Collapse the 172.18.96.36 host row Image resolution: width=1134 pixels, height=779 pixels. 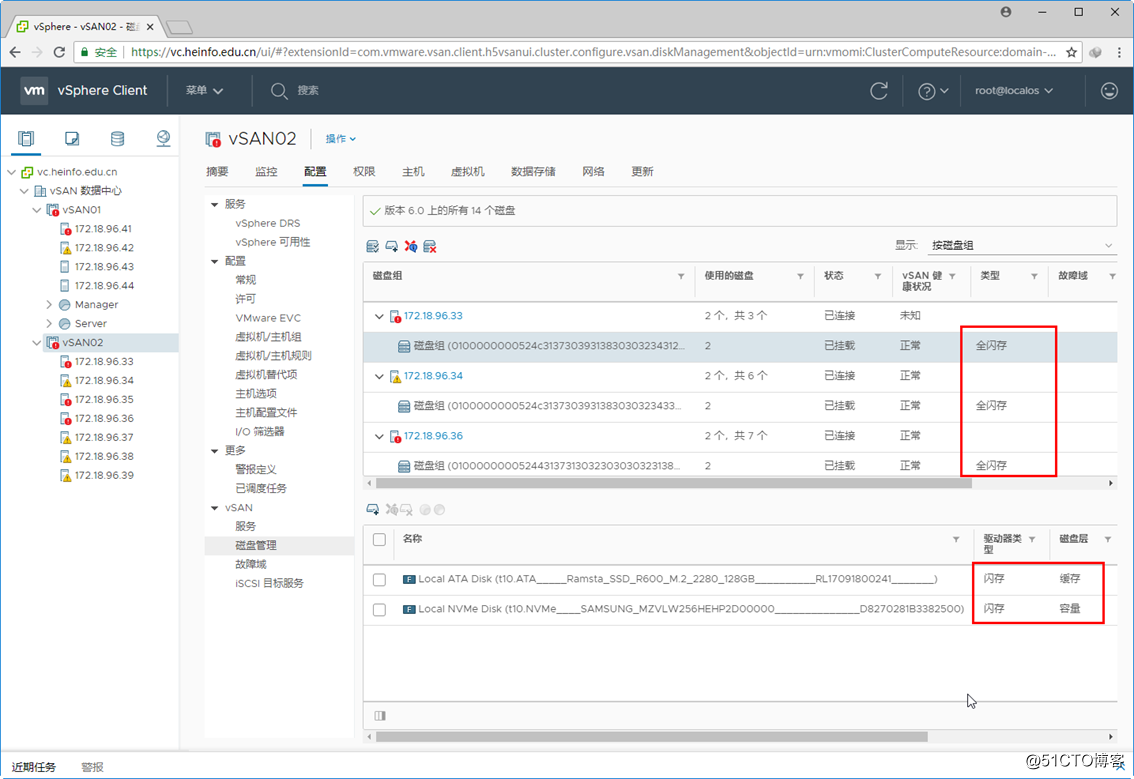[x=379, y=436]
